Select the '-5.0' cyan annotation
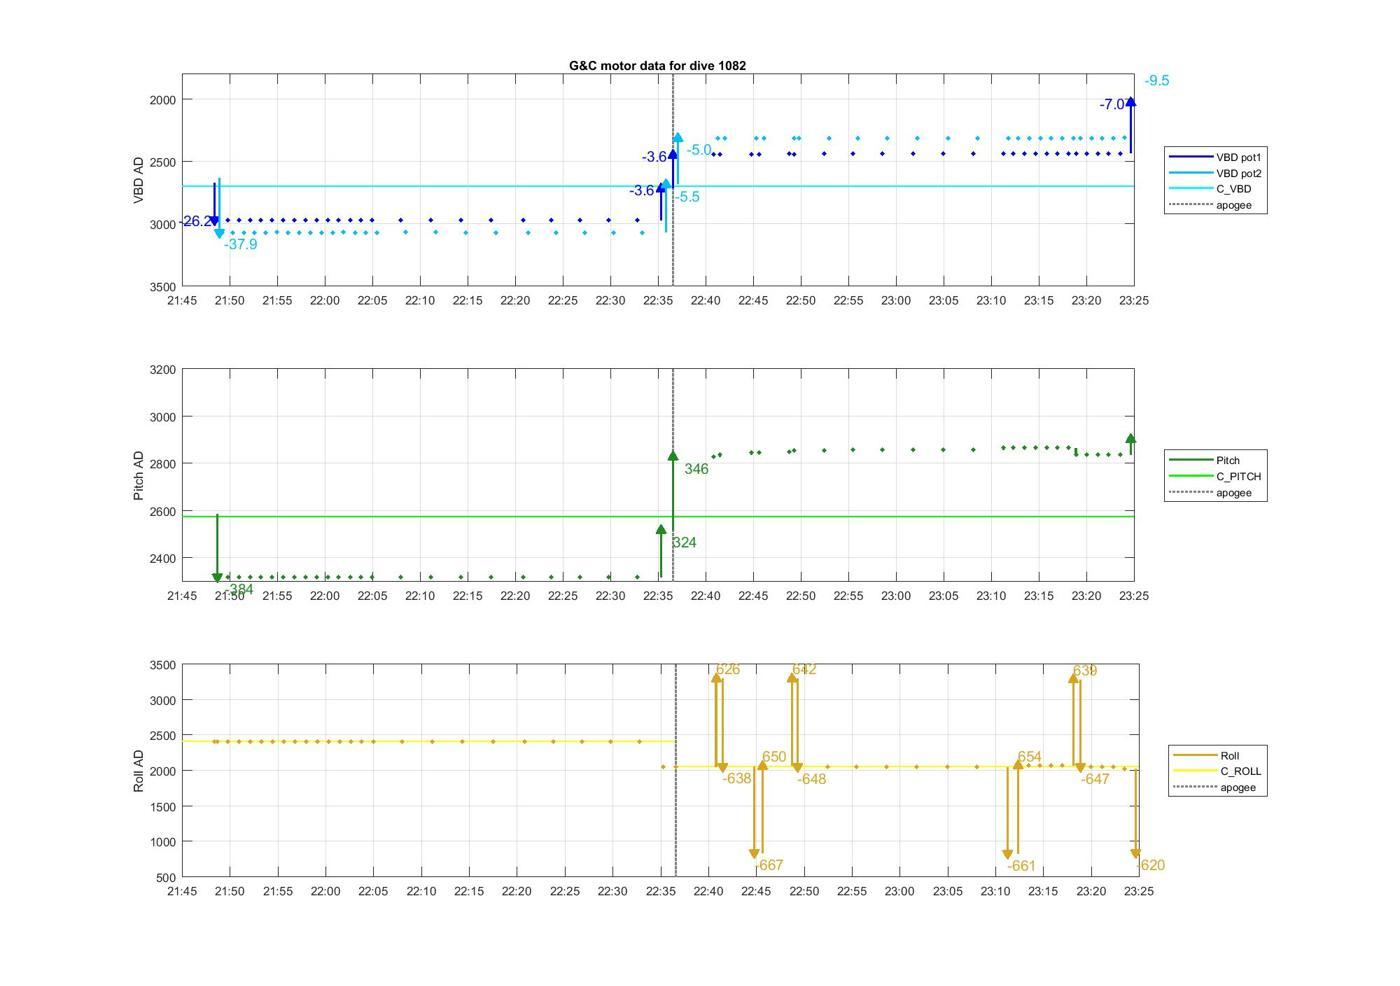 698,150
